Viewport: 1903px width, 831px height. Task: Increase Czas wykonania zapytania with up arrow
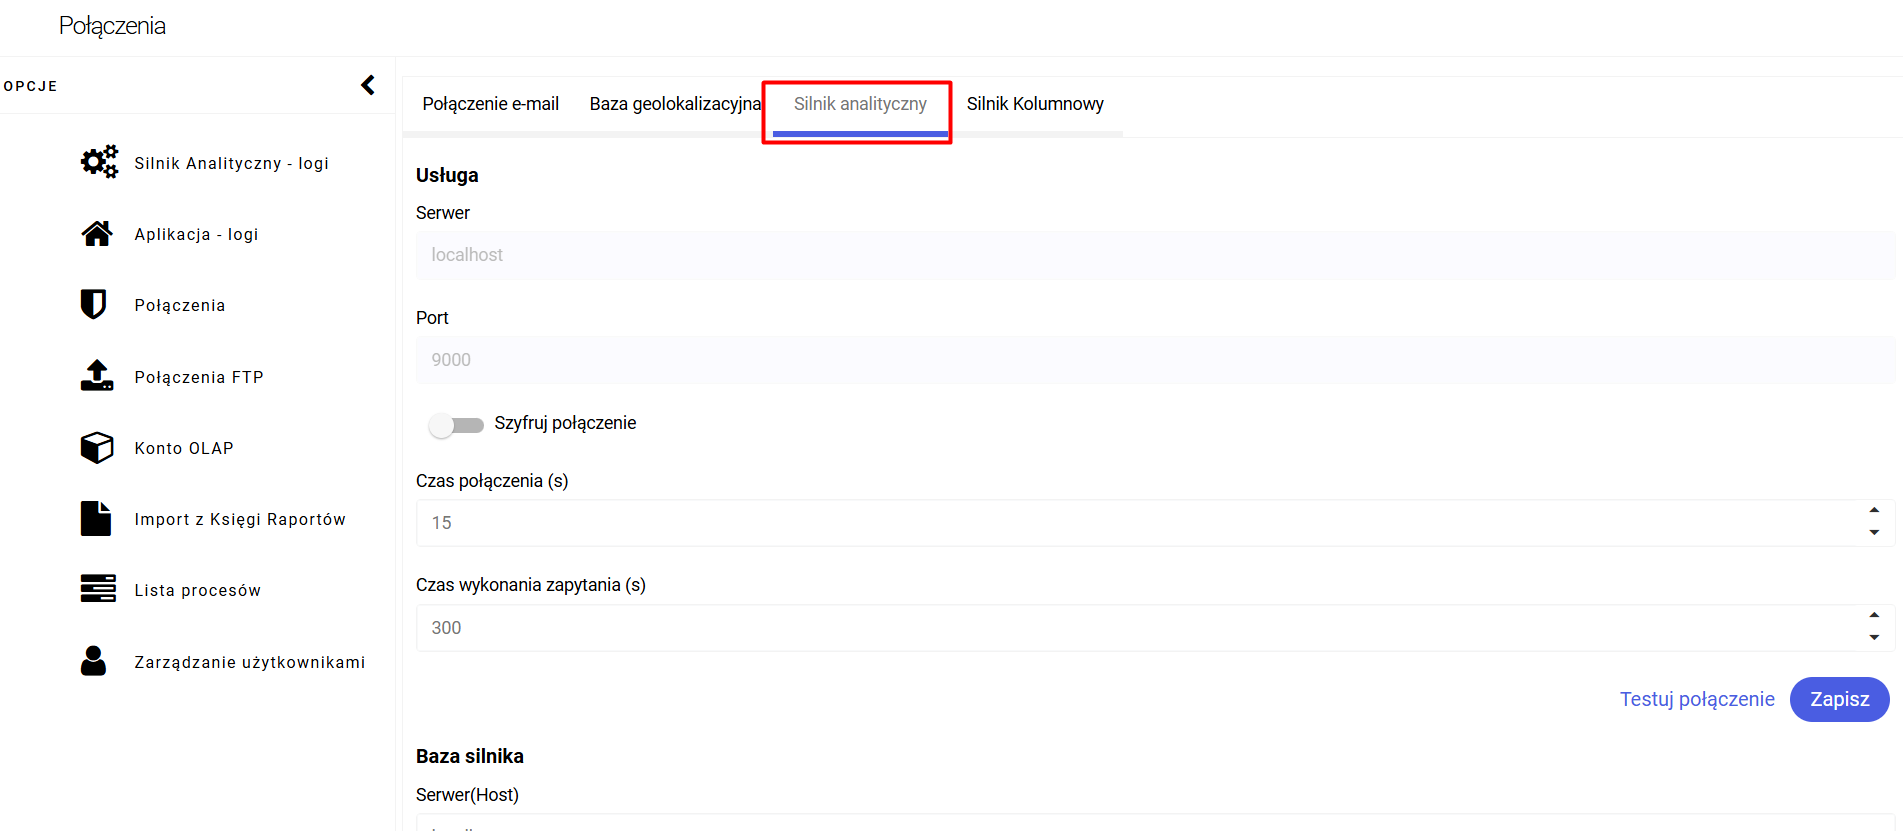[1874, 615]
